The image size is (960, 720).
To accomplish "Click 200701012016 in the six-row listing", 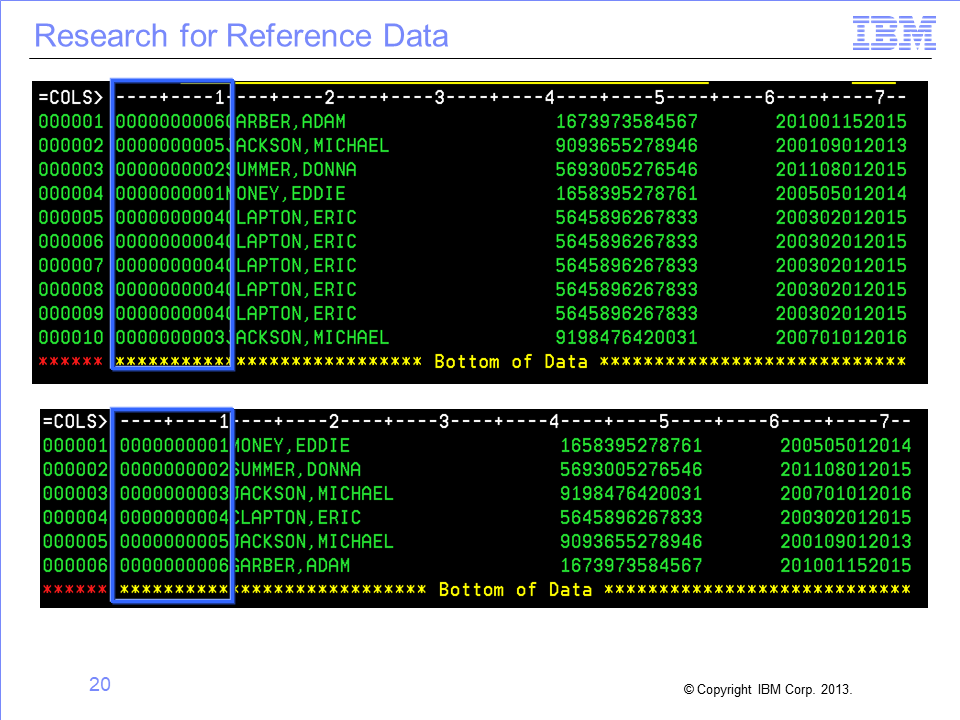I will 846,493.
